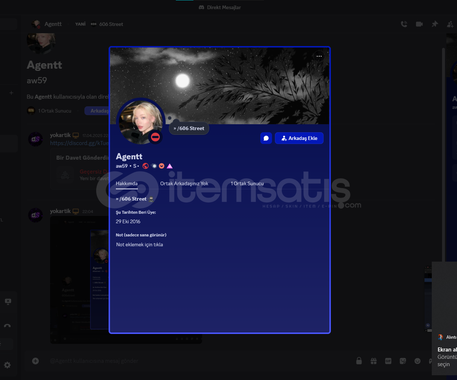457x380 pixels.
Task: Click Agentt's large profile avatar
Action: tap(141, 122)
